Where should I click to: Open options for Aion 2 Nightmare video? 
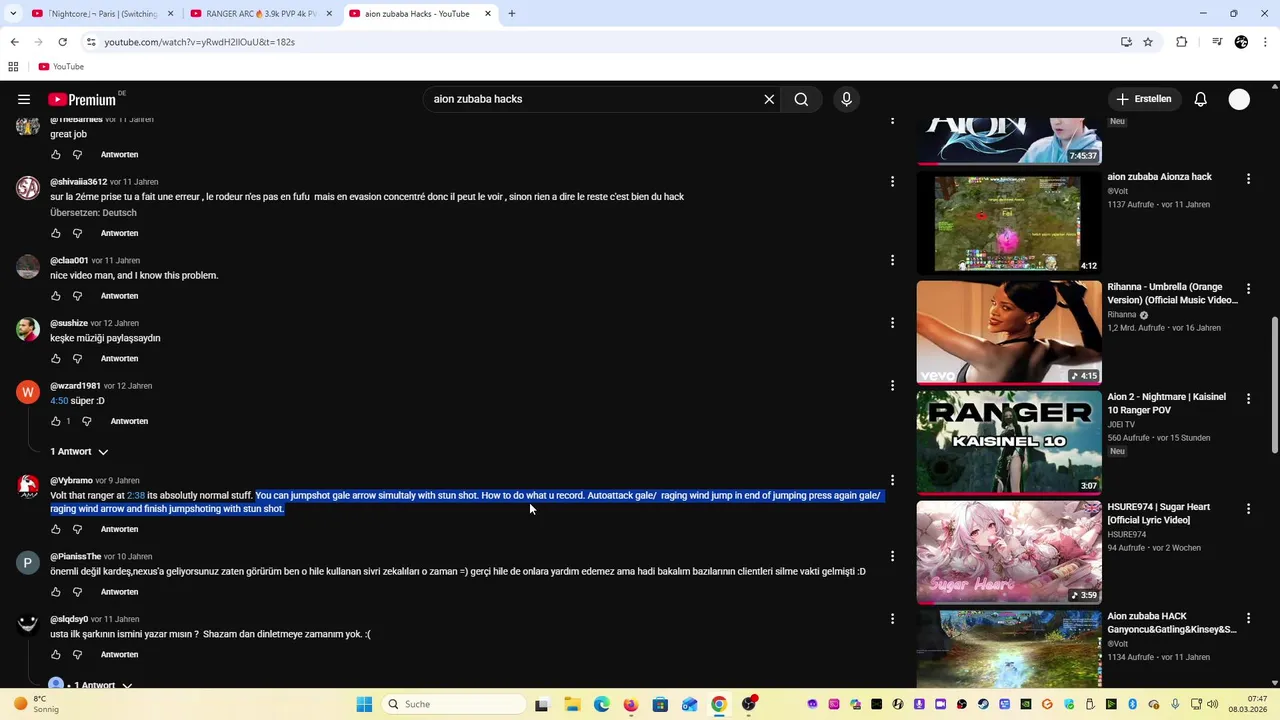pyautogui.click(x=1248, y=398)
